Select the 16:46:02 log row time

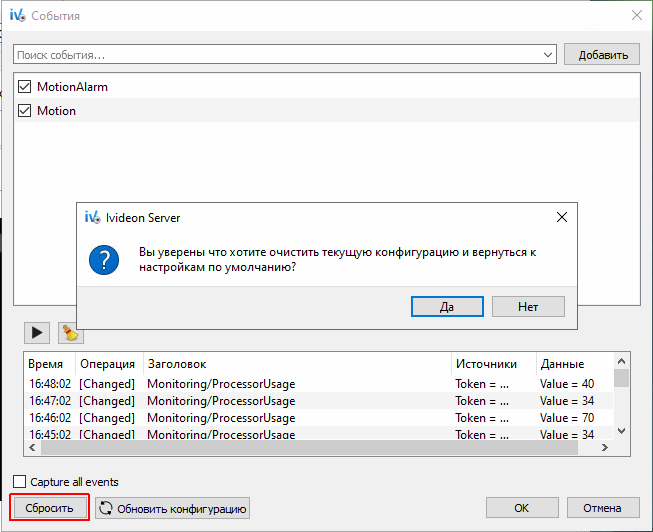pyautogui.click(x=50, y=417)
